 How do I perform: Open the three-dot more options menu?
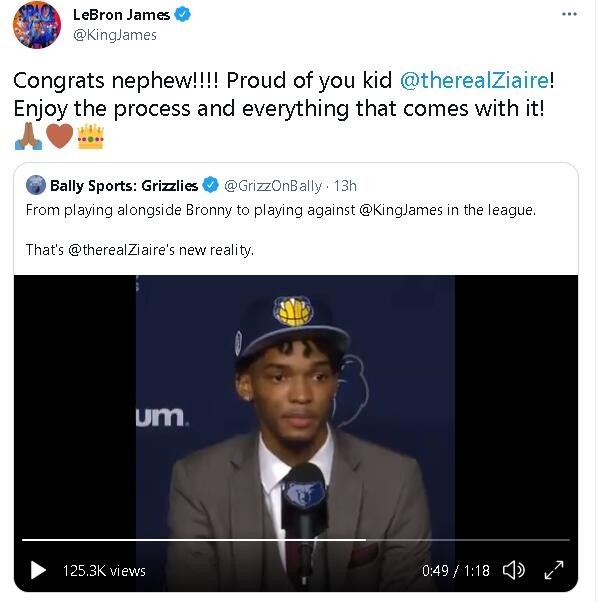pyautogui.click(x=569, y=15)
